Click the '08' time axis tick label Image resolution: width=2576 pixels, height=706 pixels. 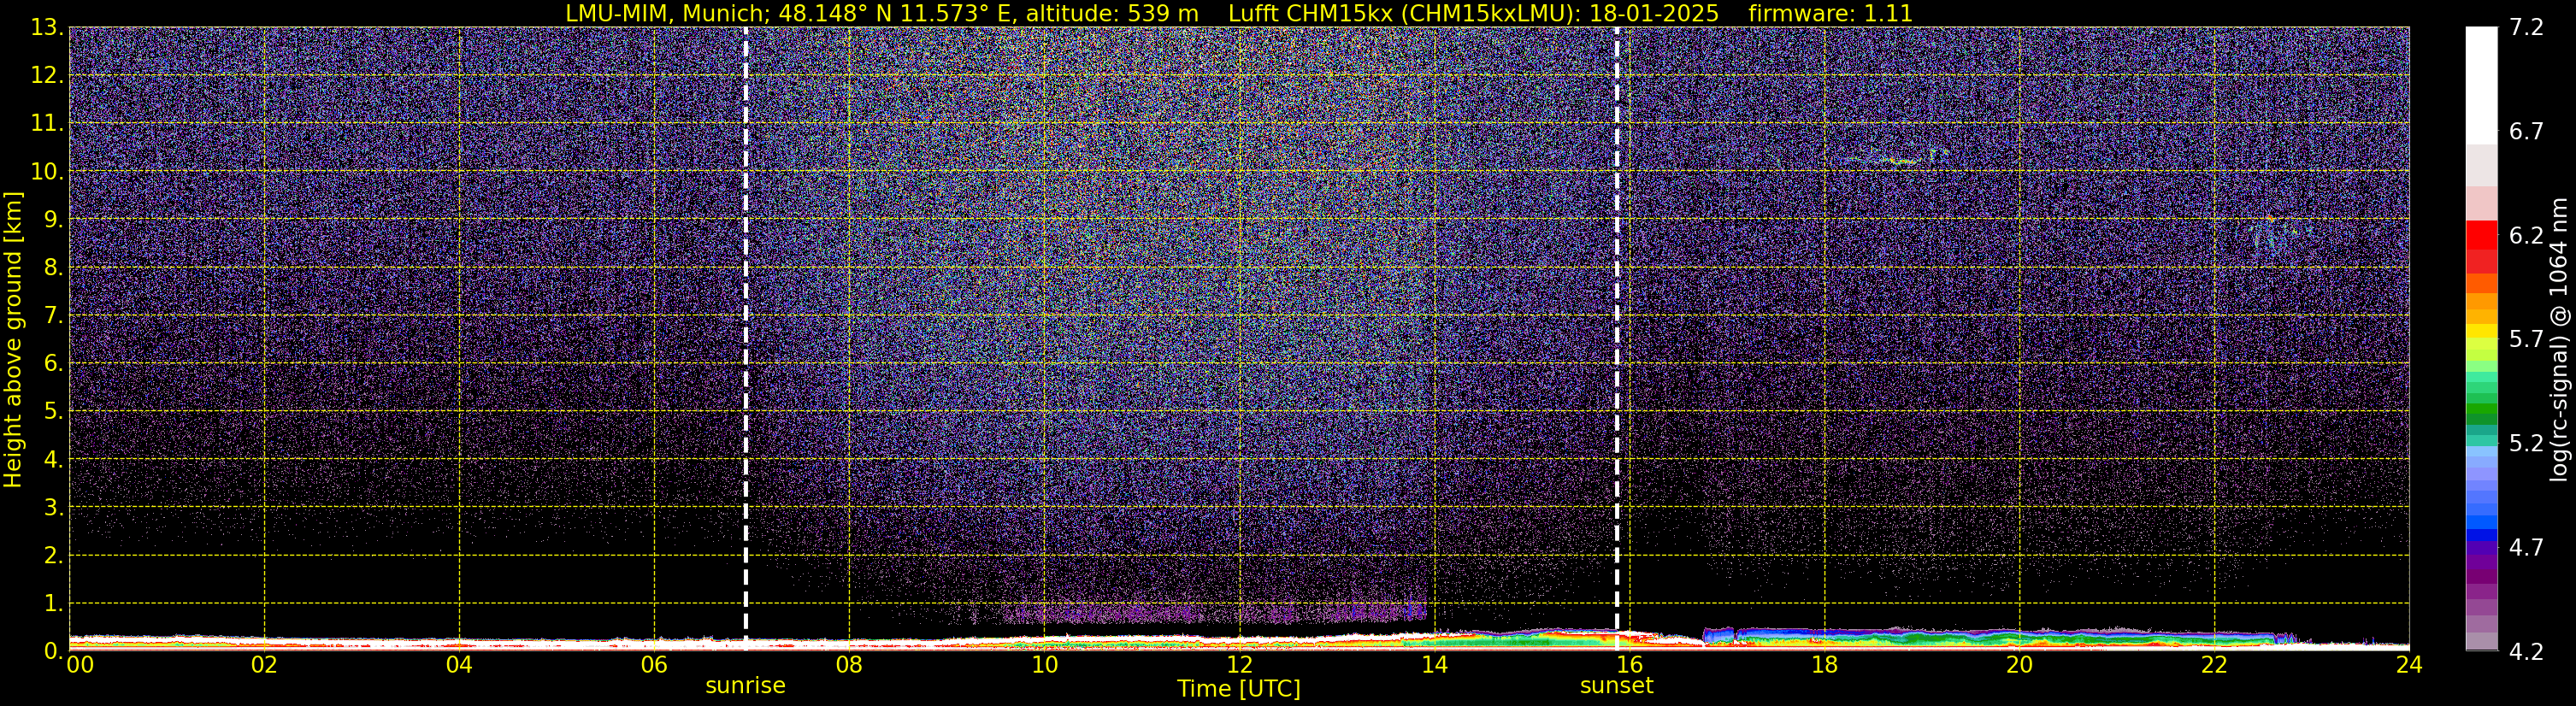point(849,665)
